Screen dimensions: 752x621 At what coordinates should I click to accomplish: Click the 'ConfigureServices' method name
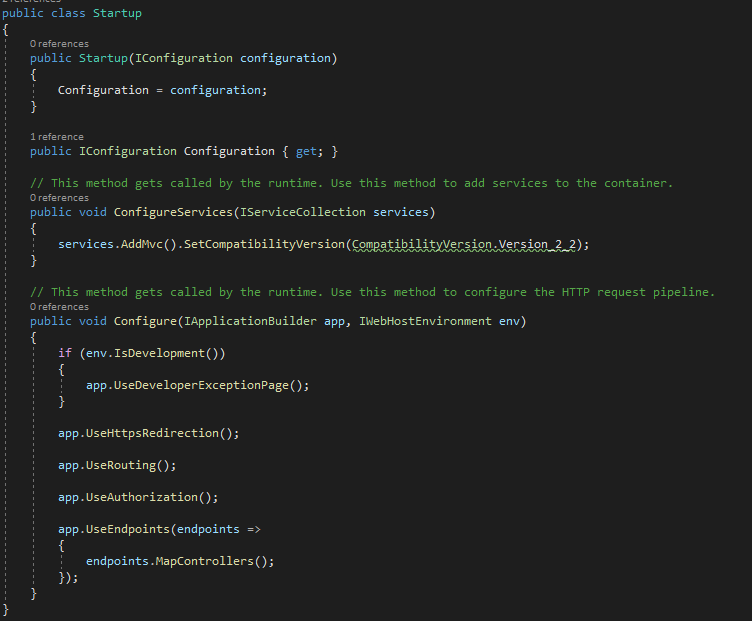(173, 212)
